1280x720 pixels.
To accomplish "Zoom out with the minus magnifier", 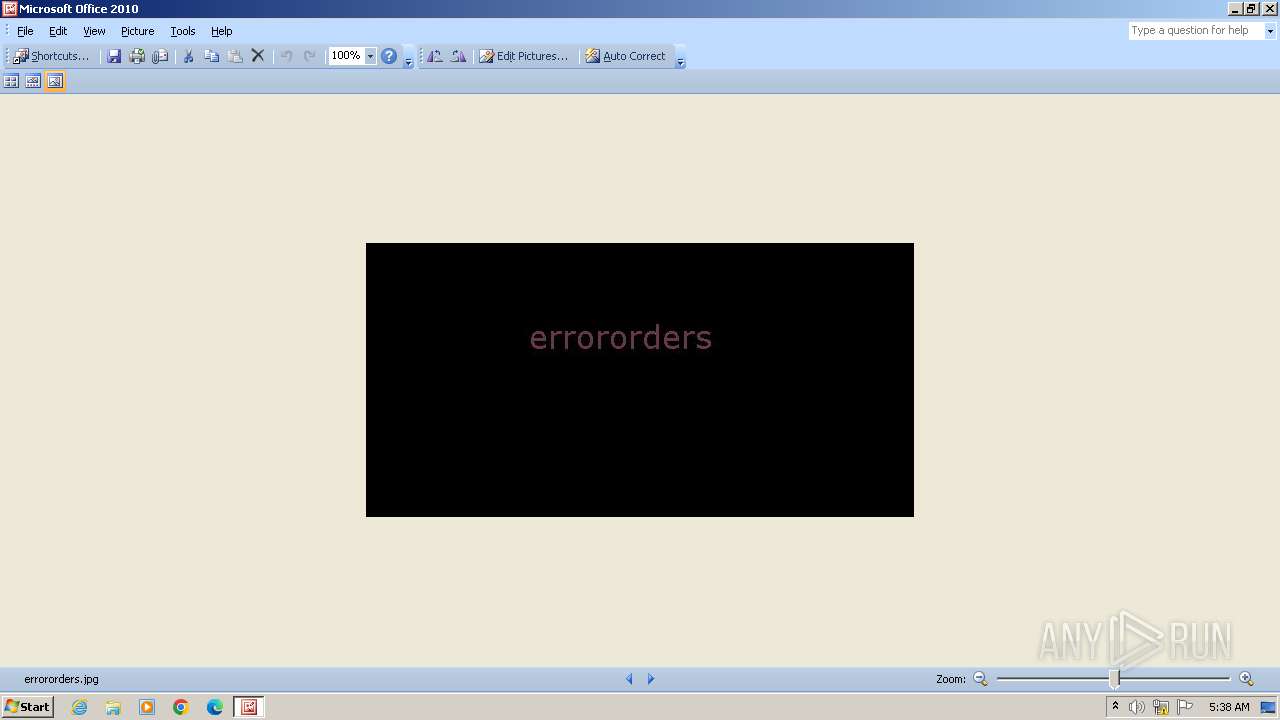I will (980, 679).
